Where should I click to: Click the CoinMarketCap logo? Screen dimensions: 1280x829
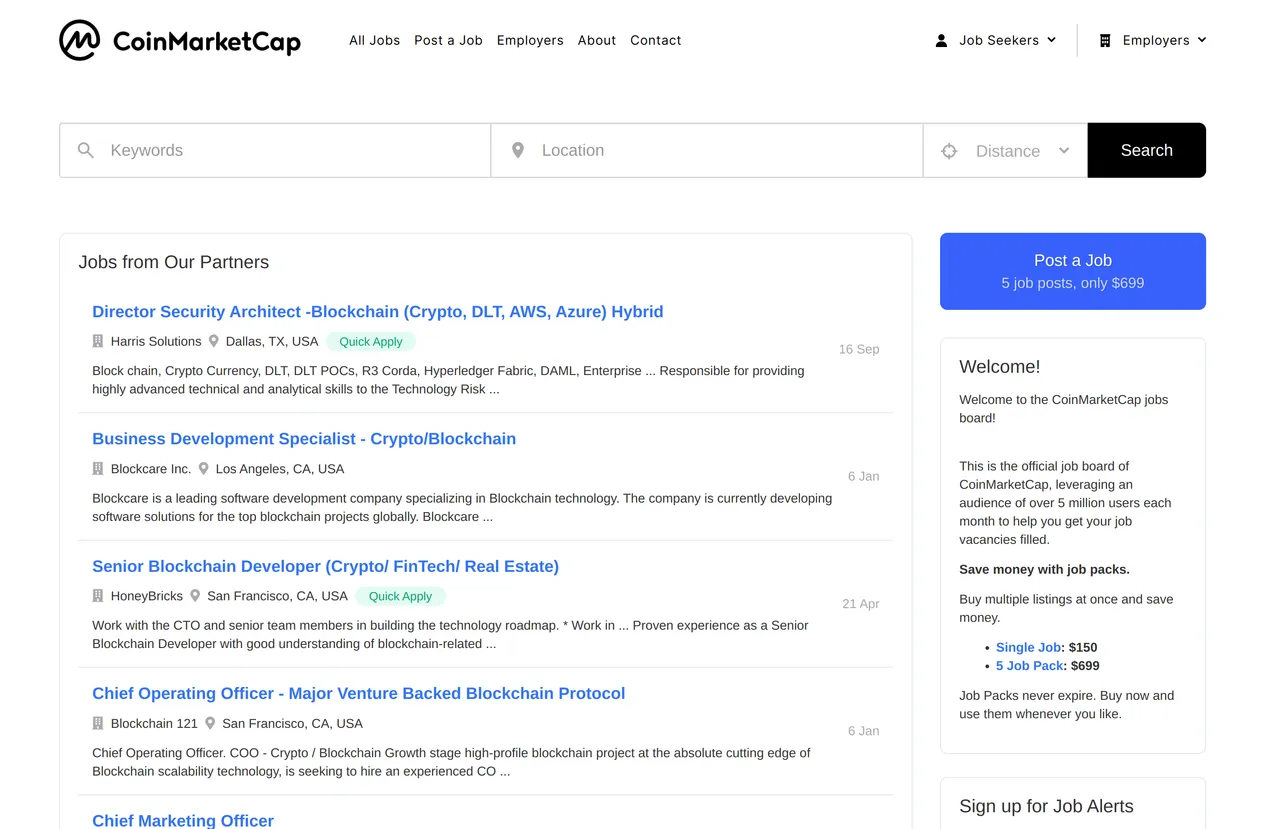[180, 40]
